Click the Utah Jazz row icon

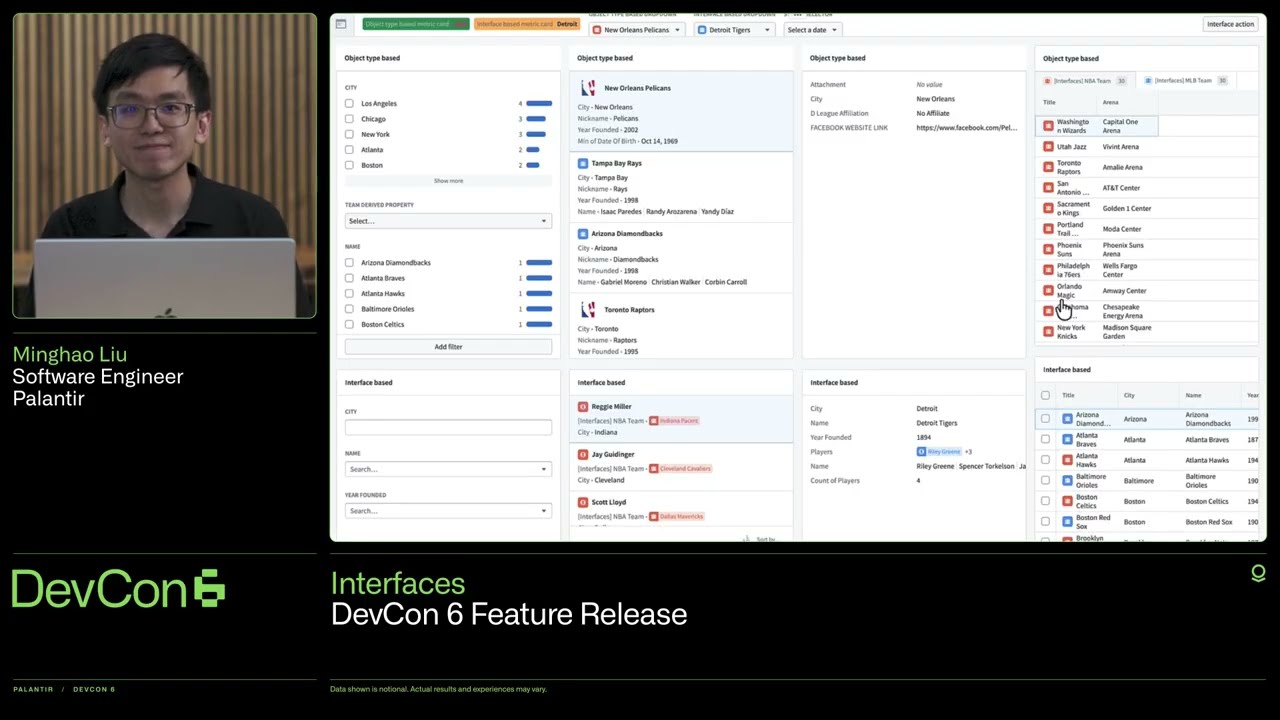pyautogui.click(x=1048, y=147)
